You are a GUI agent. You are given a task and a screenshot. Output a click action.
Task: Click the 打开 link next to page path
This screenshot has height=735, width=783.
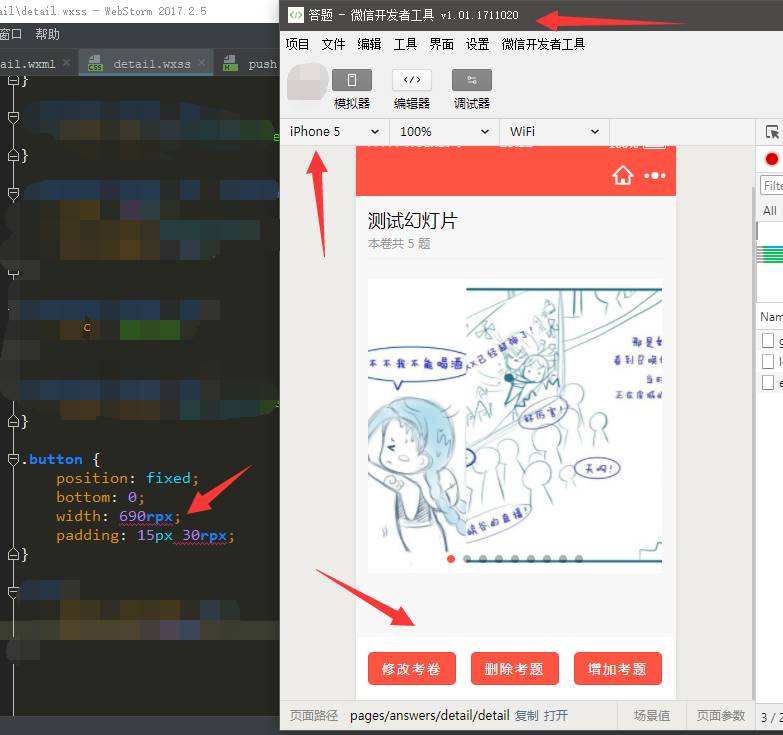556,715
